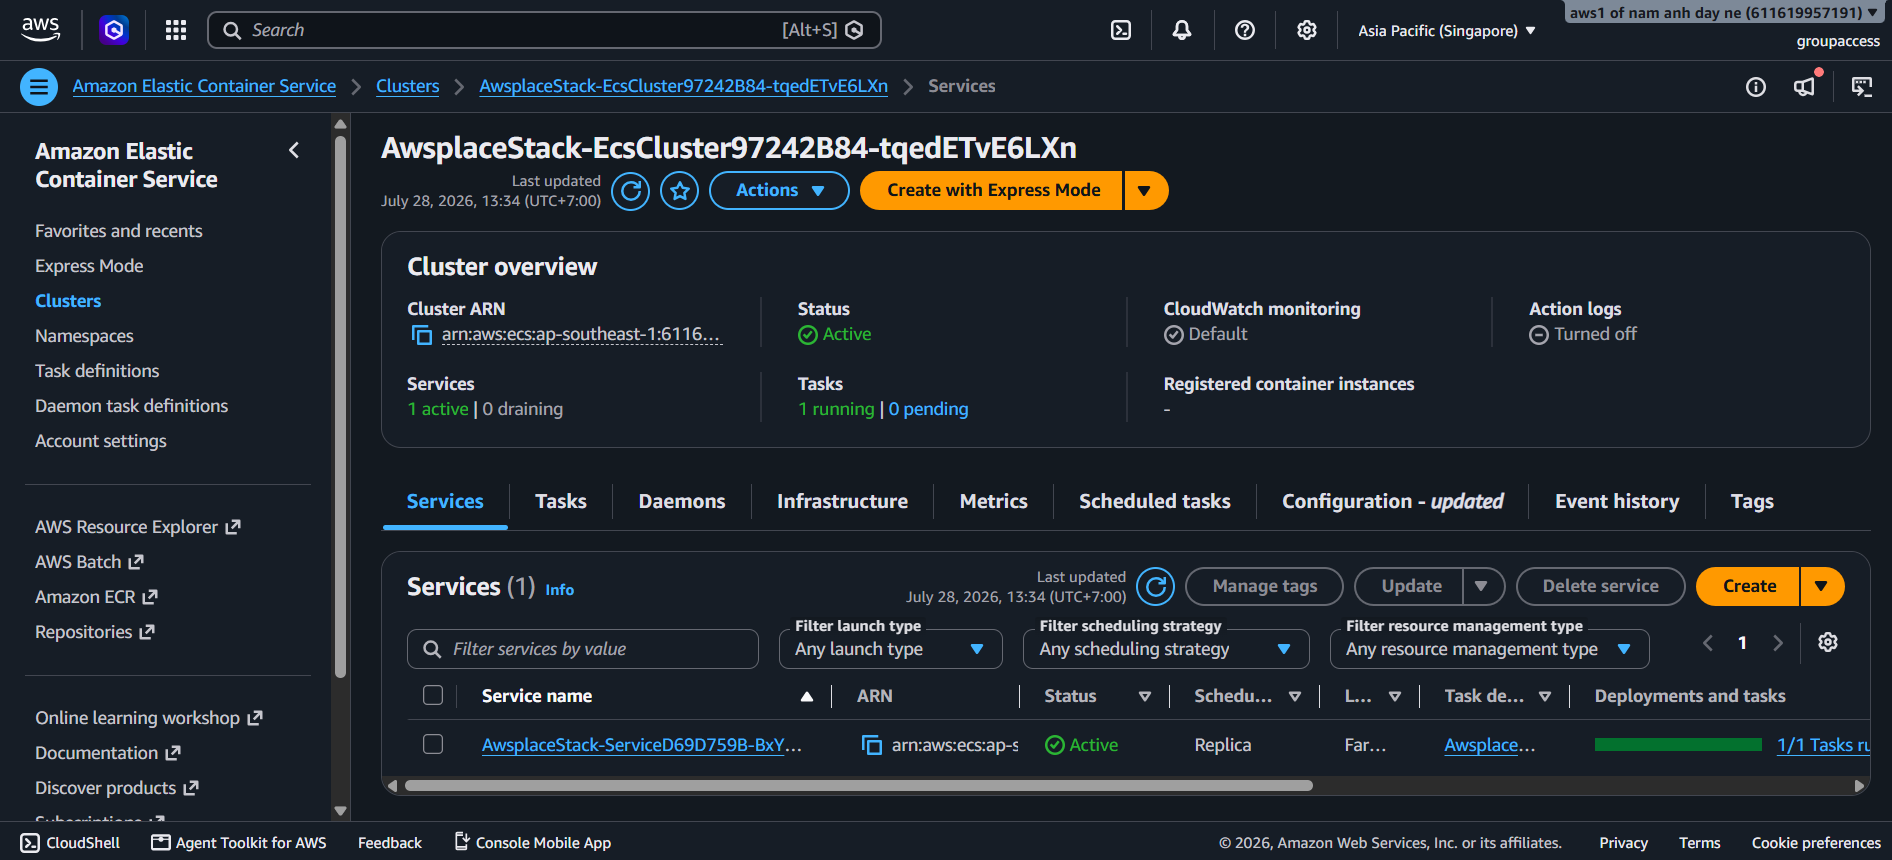Viewport: 1892px width, 860px height.
Task: Focus the Filter services by value field
Action: pos(583,649)
